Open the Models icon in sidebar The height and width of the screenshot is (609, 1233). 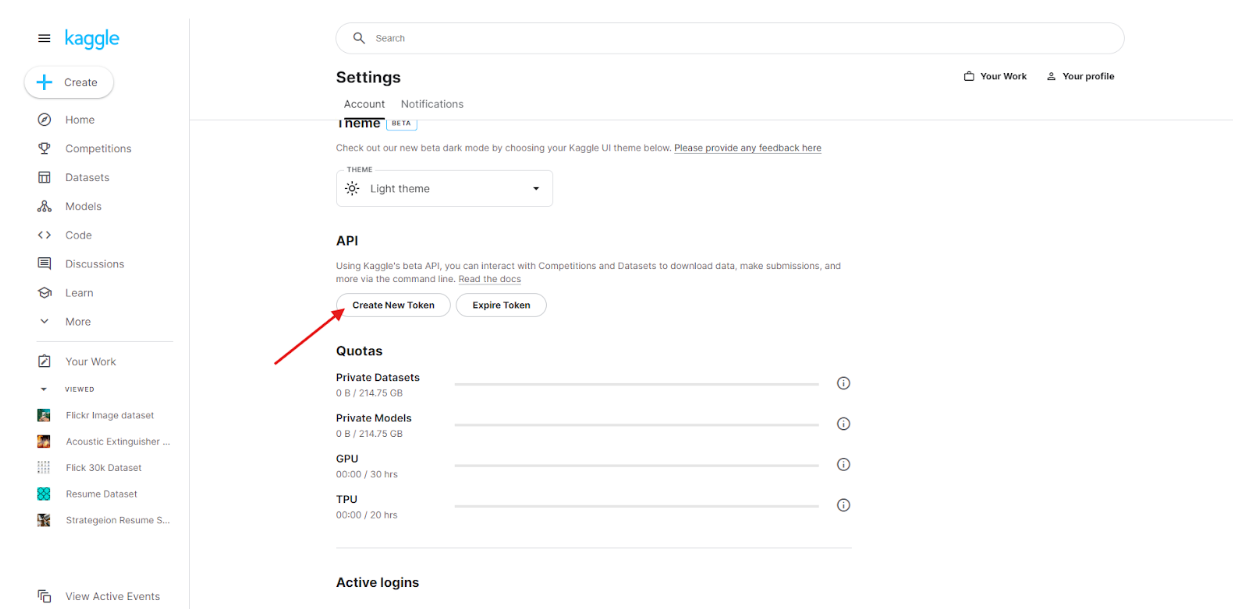(44, 207)
